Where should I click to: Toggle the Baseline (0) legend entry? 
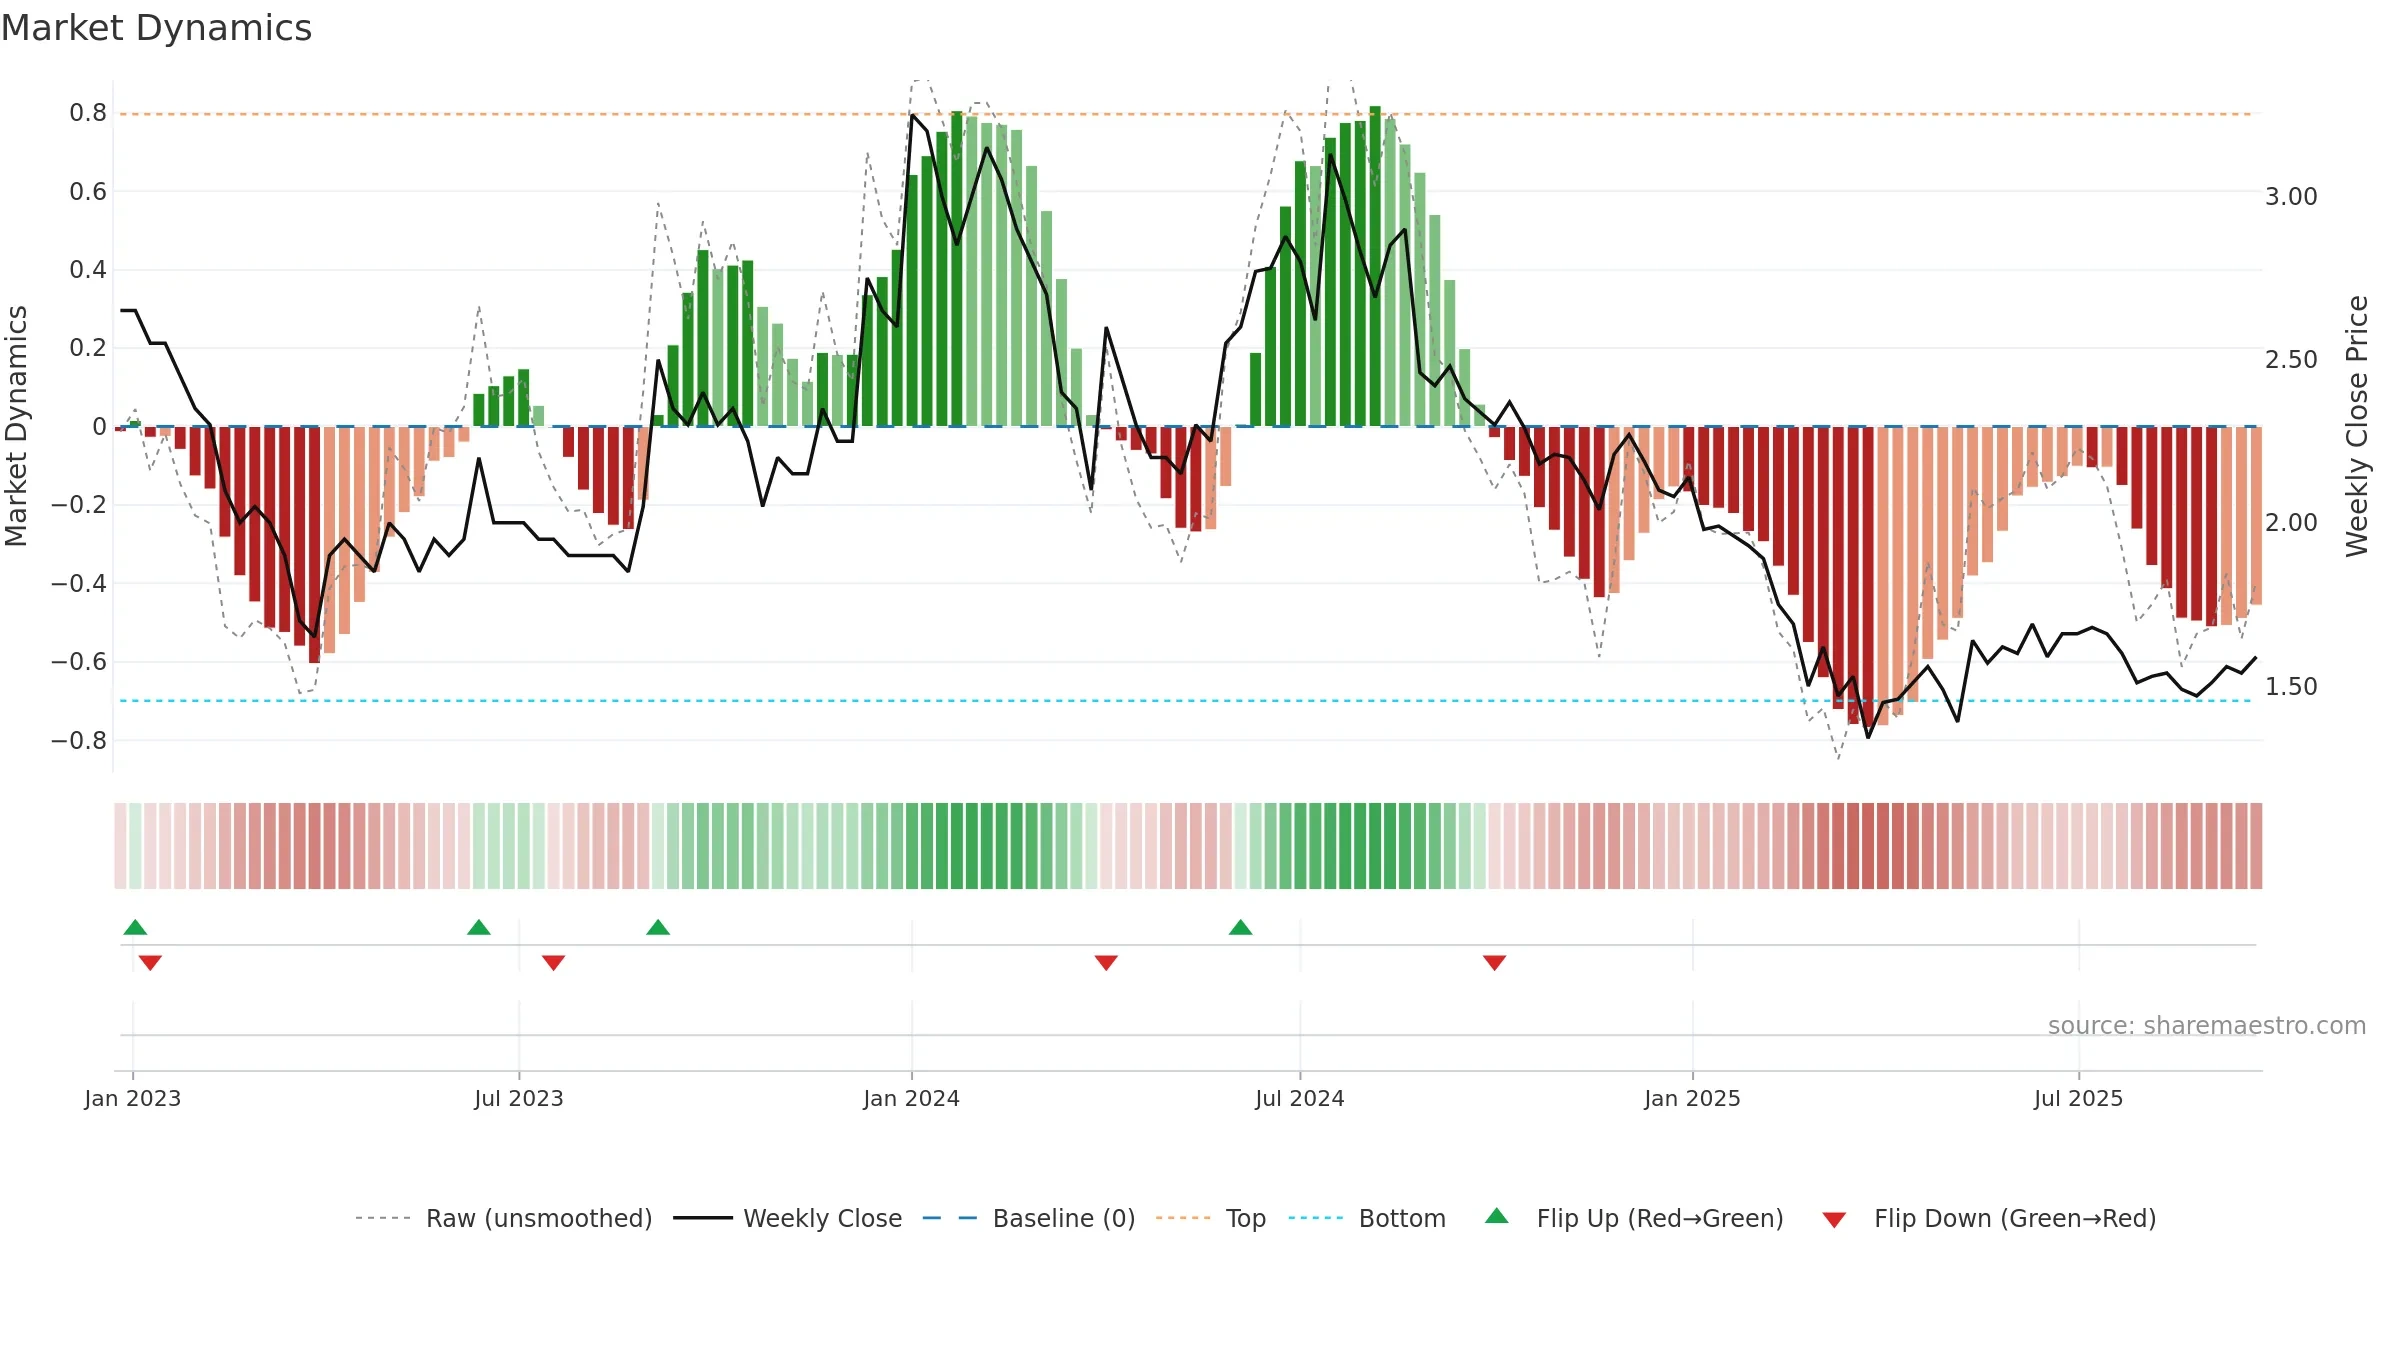point(1029,1218)
